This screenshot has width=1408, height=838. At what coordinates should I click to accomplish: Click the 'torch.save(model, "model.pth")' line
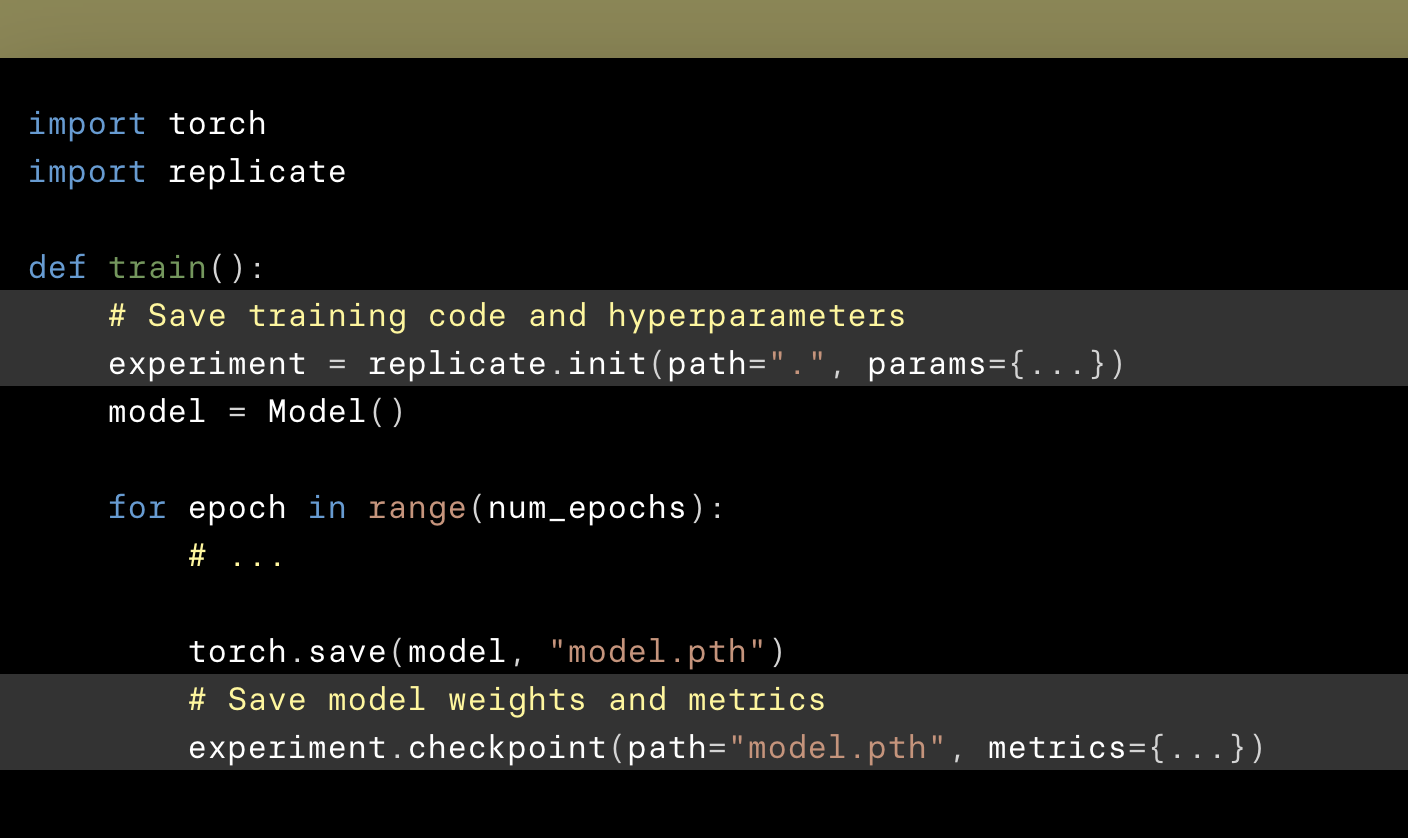pyautogui.click(x=487, y=651)
